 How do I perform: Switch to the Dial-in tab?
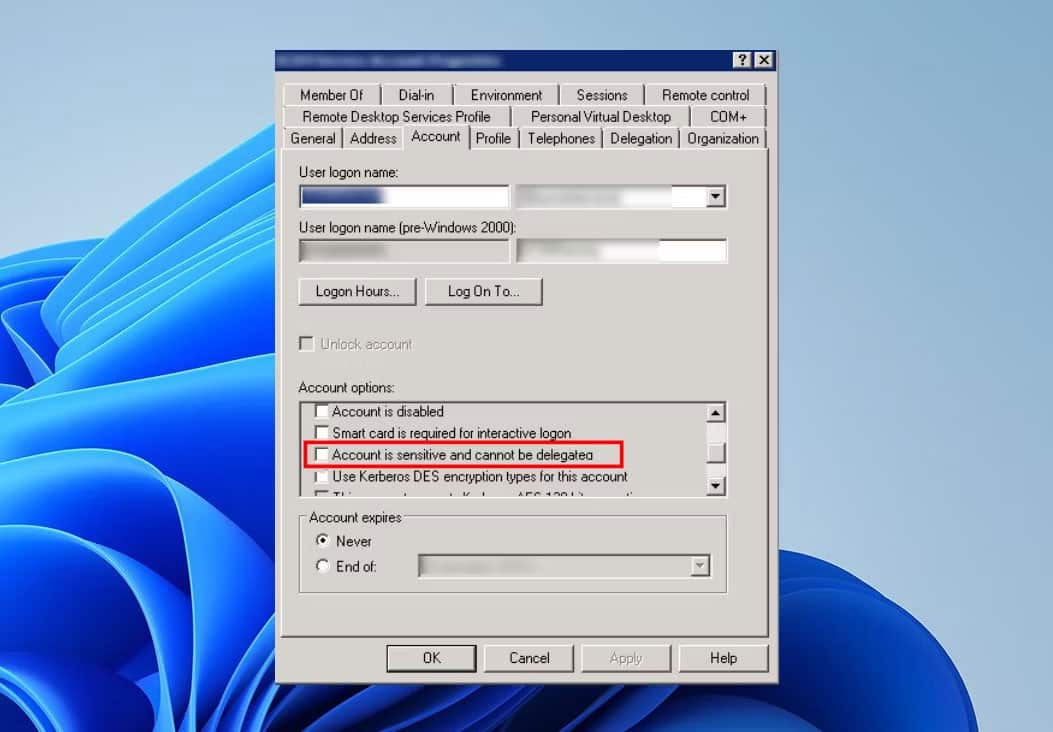click(x=416, y=95)
